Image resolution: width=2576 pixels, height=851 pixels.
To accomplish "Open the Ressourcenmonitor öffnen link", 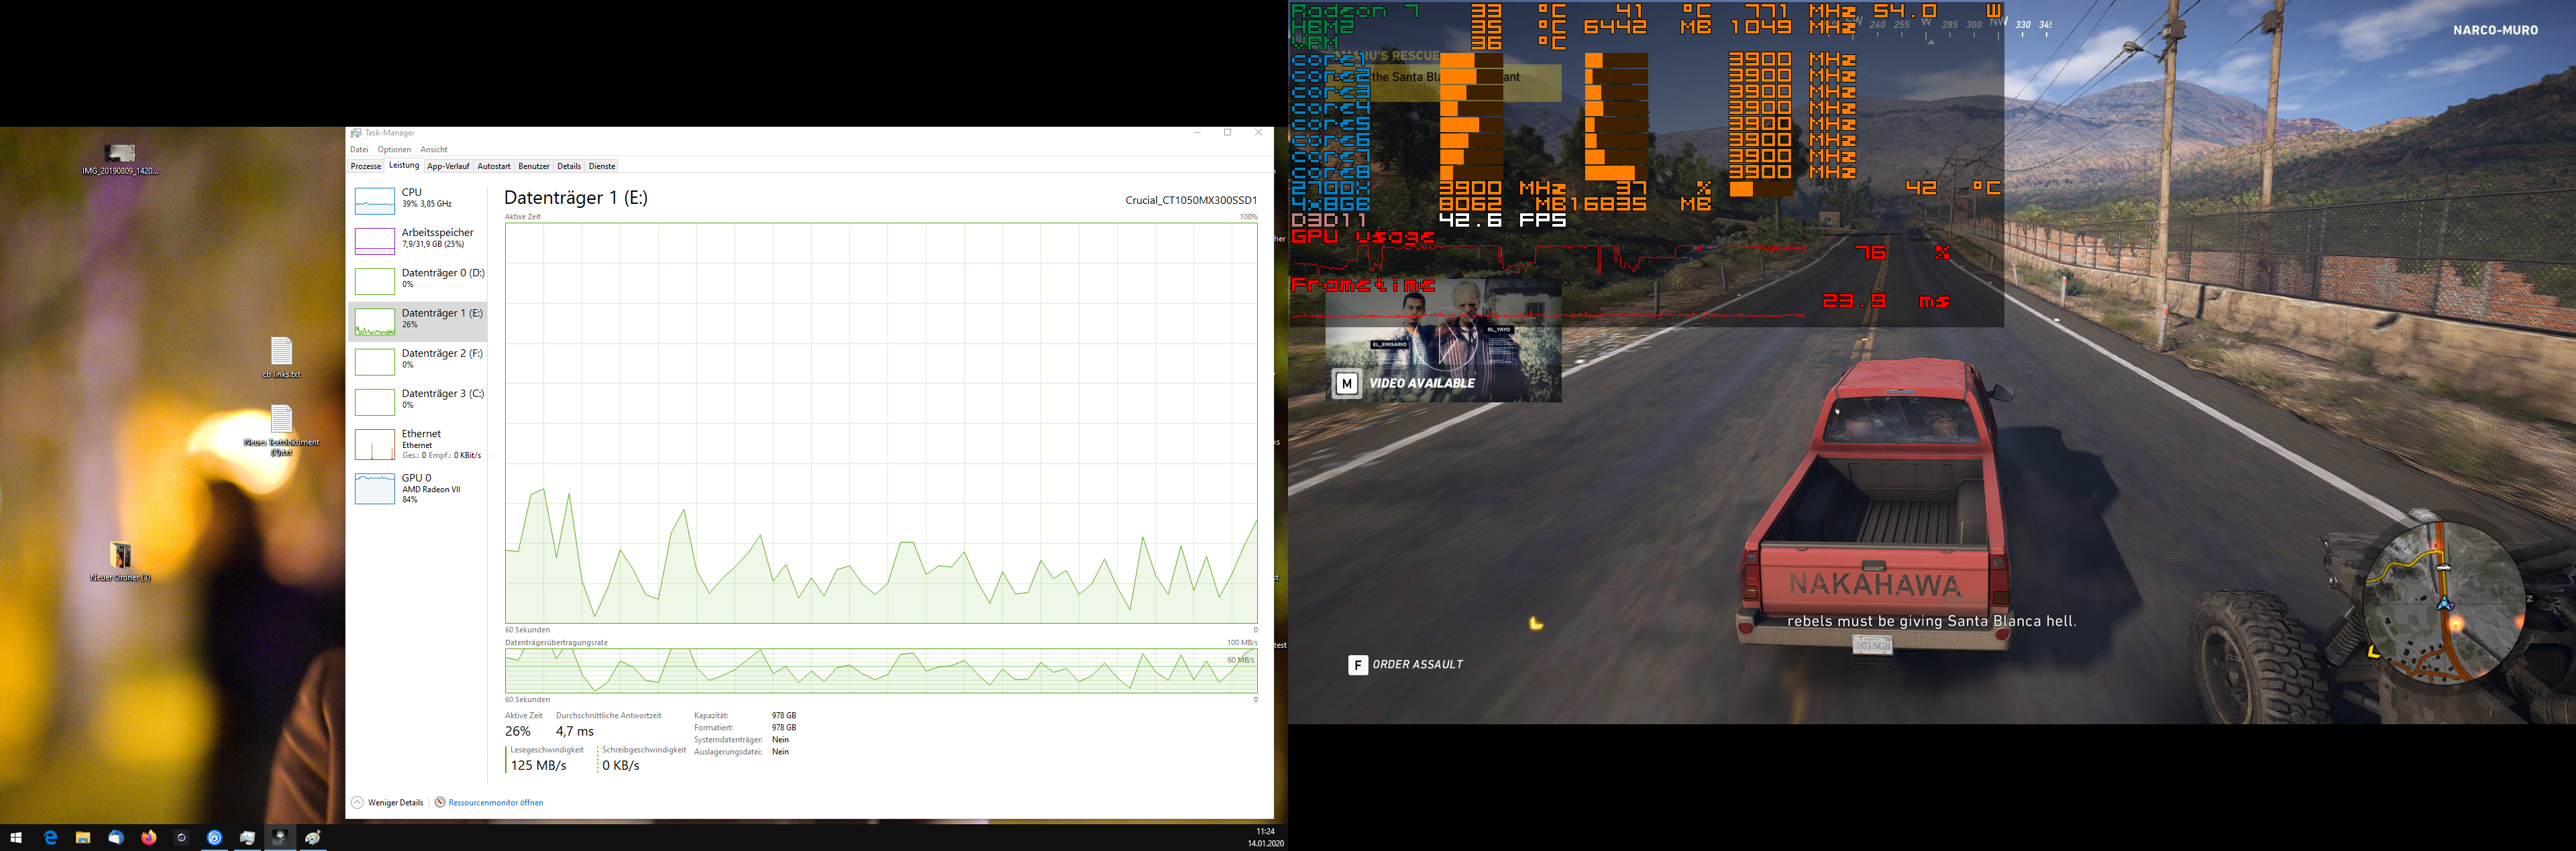I will coord(495,802).
